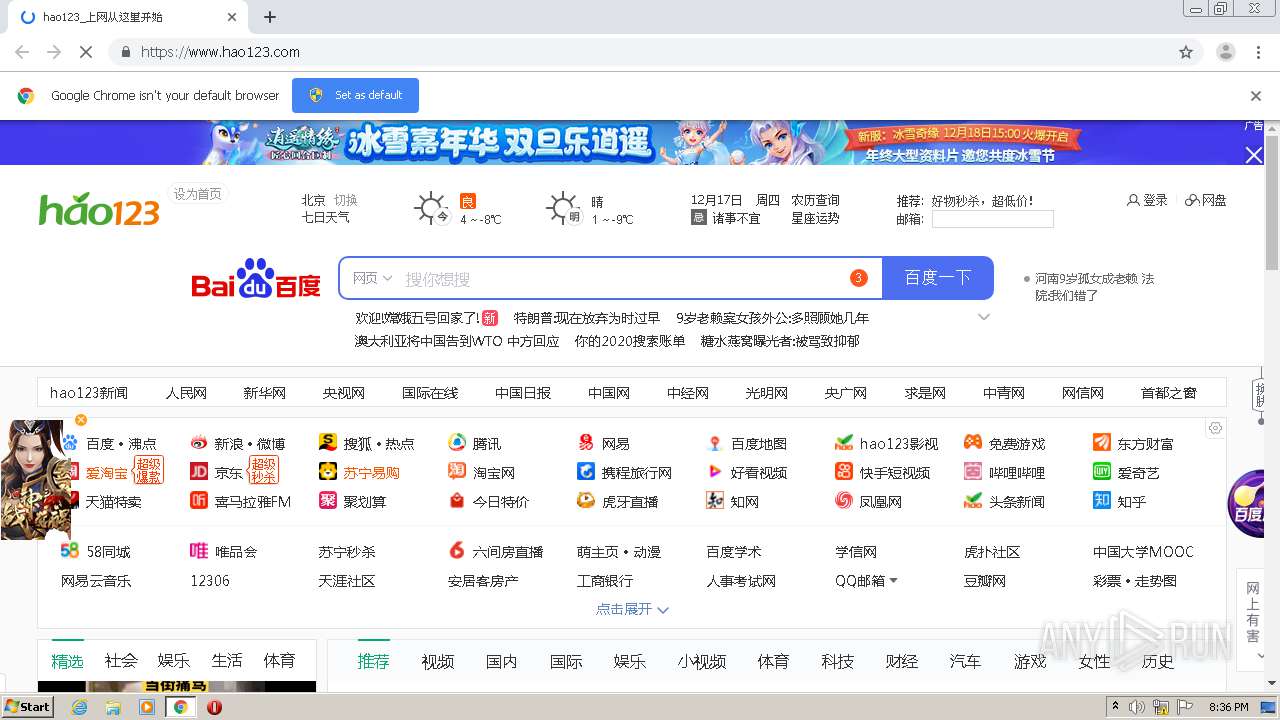The width and height of the screenshot is (1280, 720).
Task: Select the 游戏 content tab
Action: [x=1030, y=662]
